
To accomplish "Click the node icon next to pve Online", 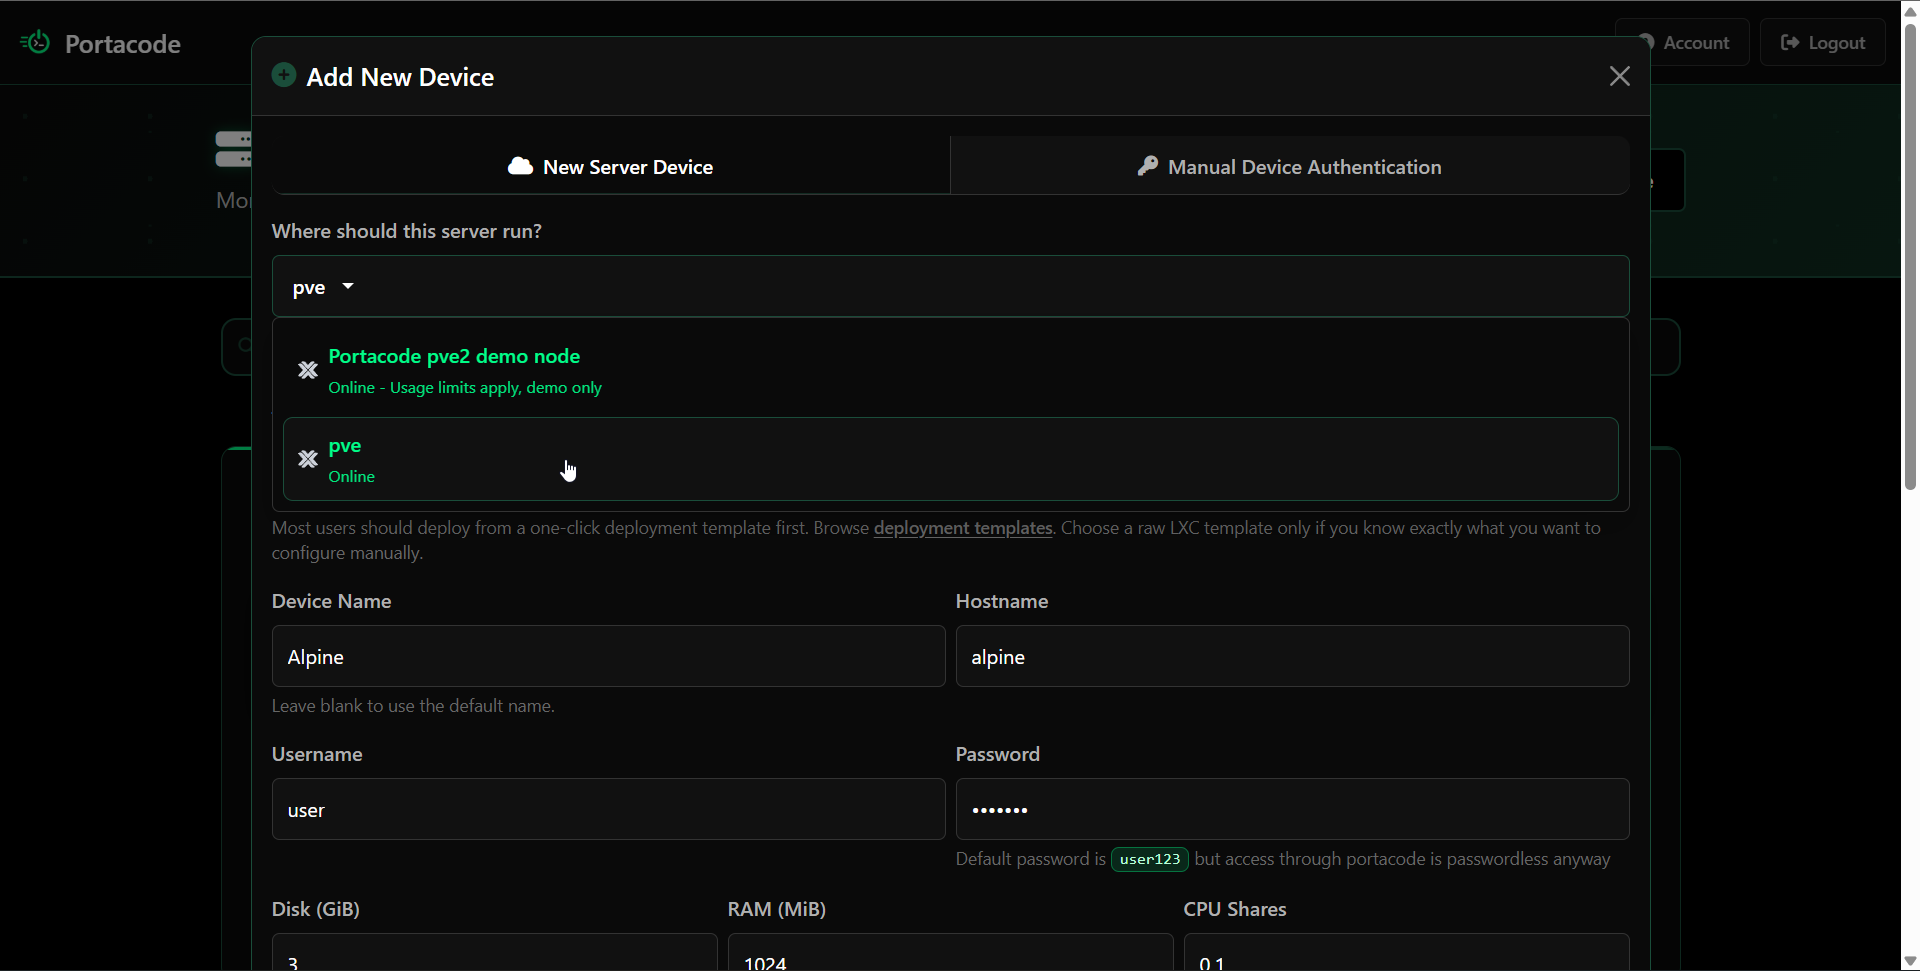I will pos(308,459).
